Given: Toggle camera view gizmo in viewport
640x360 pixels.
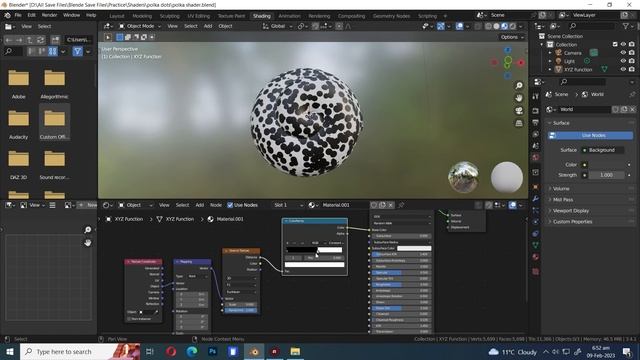Looking at the screenshot, I should tap(519, 111).
